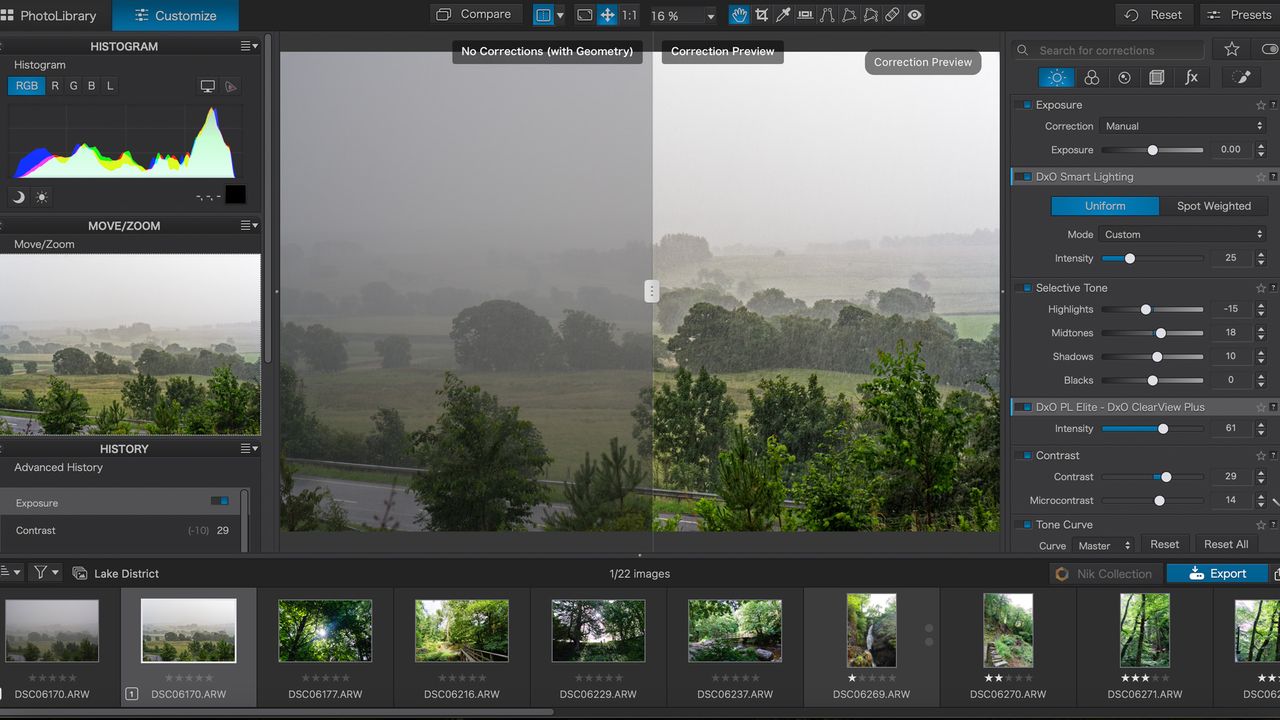Toggle the Exposure correction on/off switch
Screen dimensions: 1280x720
1023,105
